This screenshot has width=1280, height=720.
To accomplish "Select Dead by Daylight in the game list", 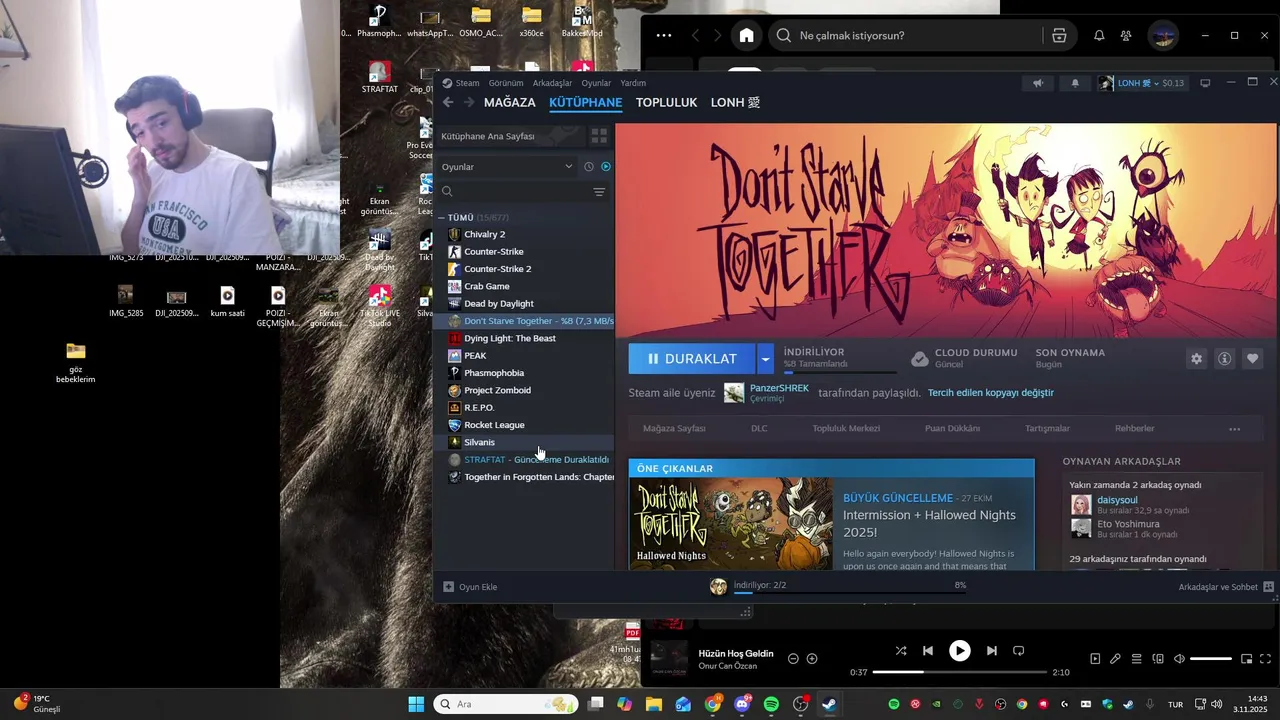I will (x=524, y=303).
